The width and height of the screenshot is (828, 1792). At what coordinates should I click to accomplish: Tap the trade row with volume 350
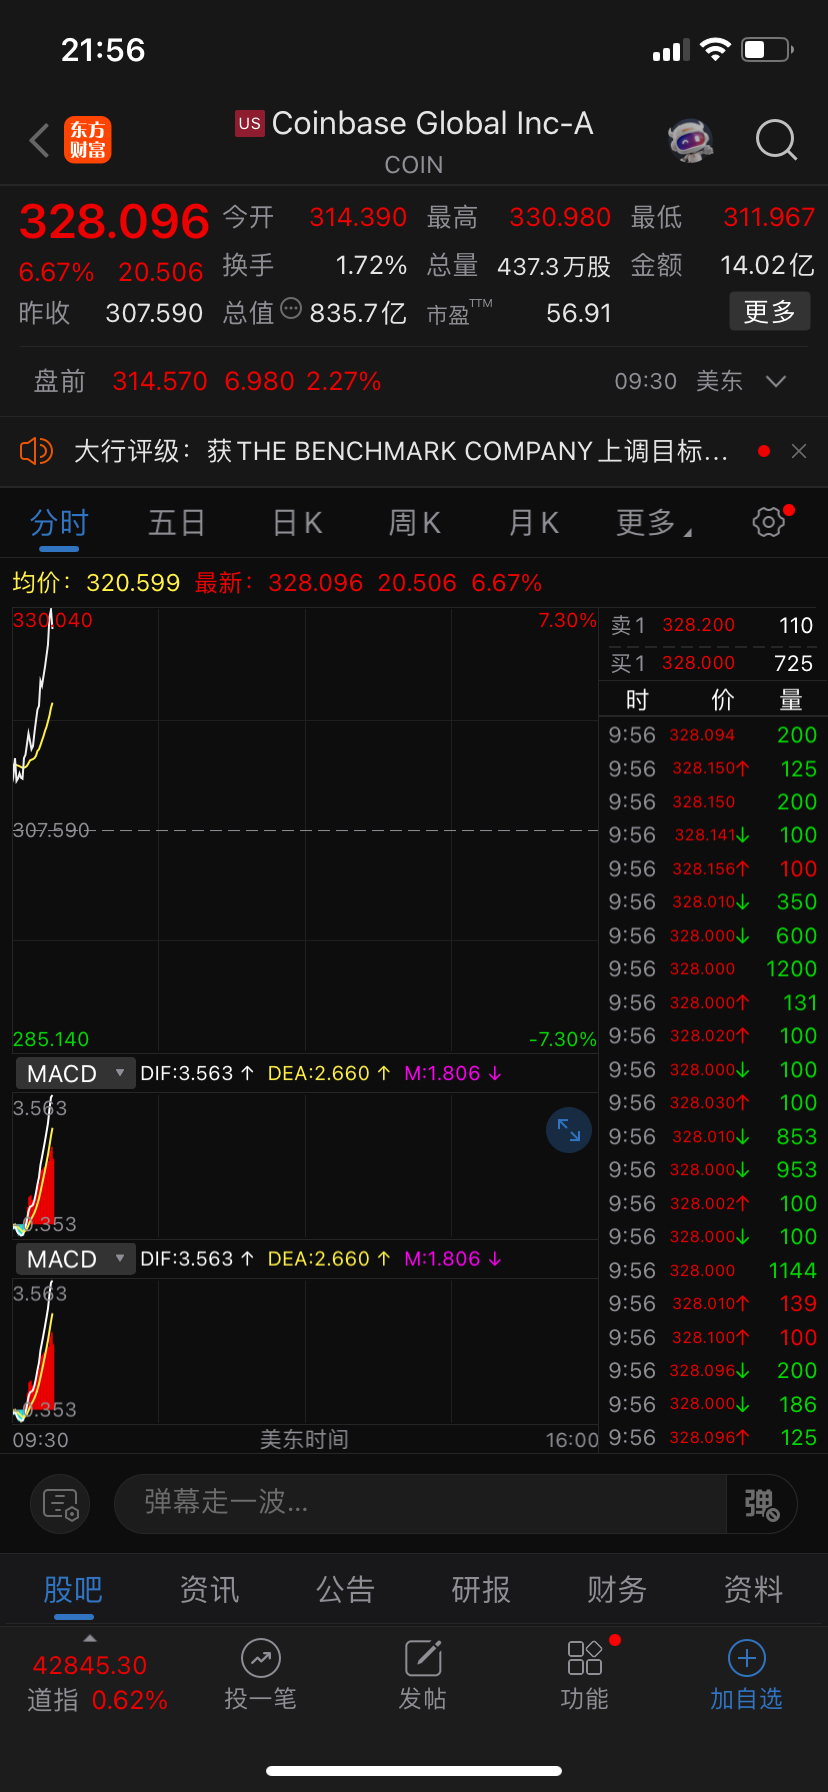tap(713, 902)
